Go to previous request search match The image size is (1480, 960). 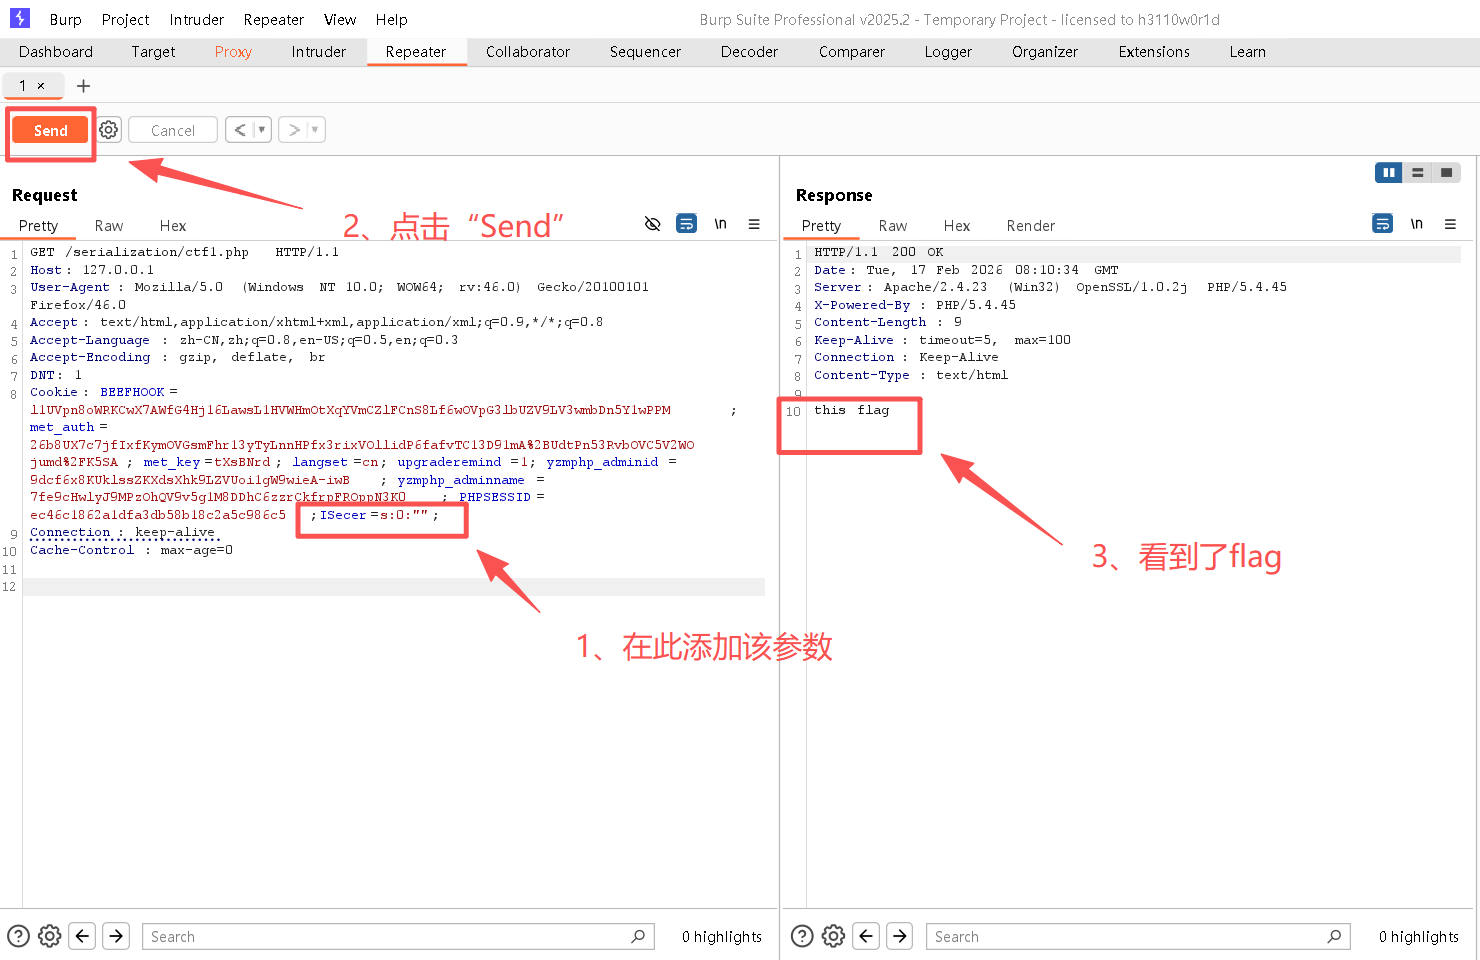tap(83, 936)
